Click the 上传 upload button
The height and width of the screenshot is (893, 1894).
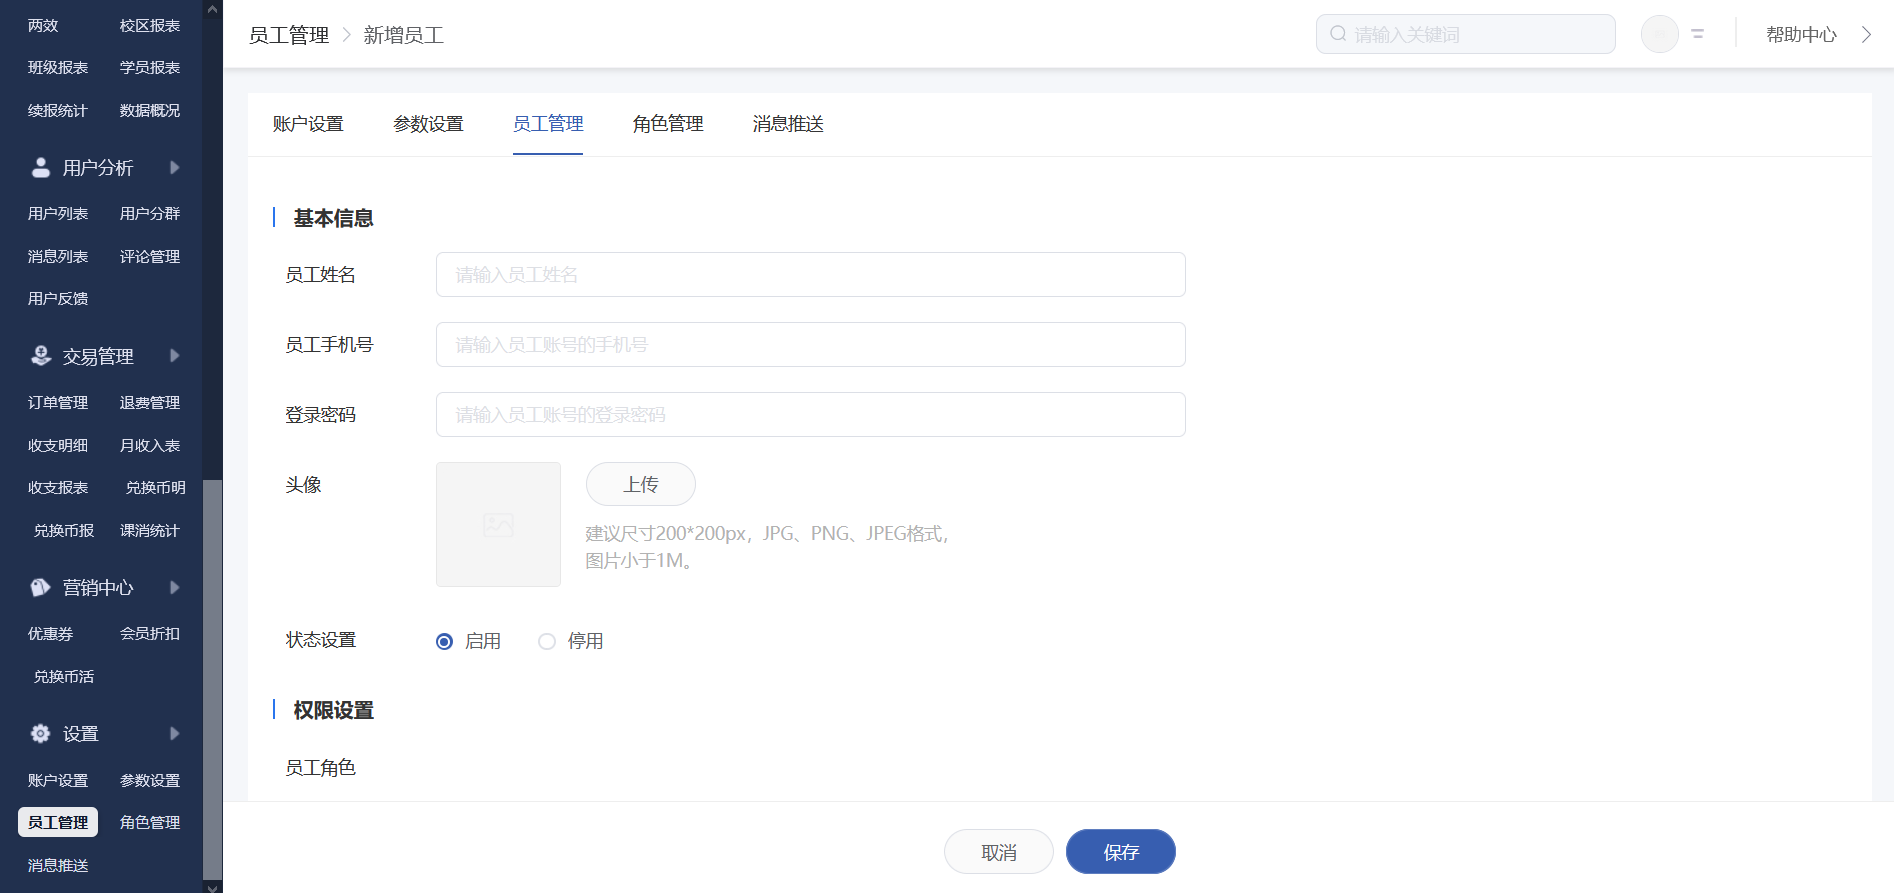[x=641, y=484]
